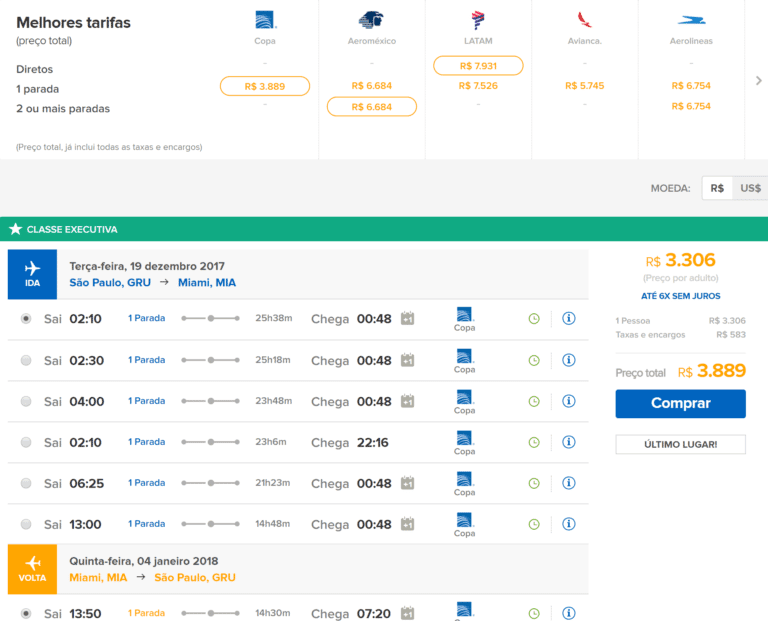Click info icon for 02:30 departure flight
768x621 pixels.
tap(568, 360)
